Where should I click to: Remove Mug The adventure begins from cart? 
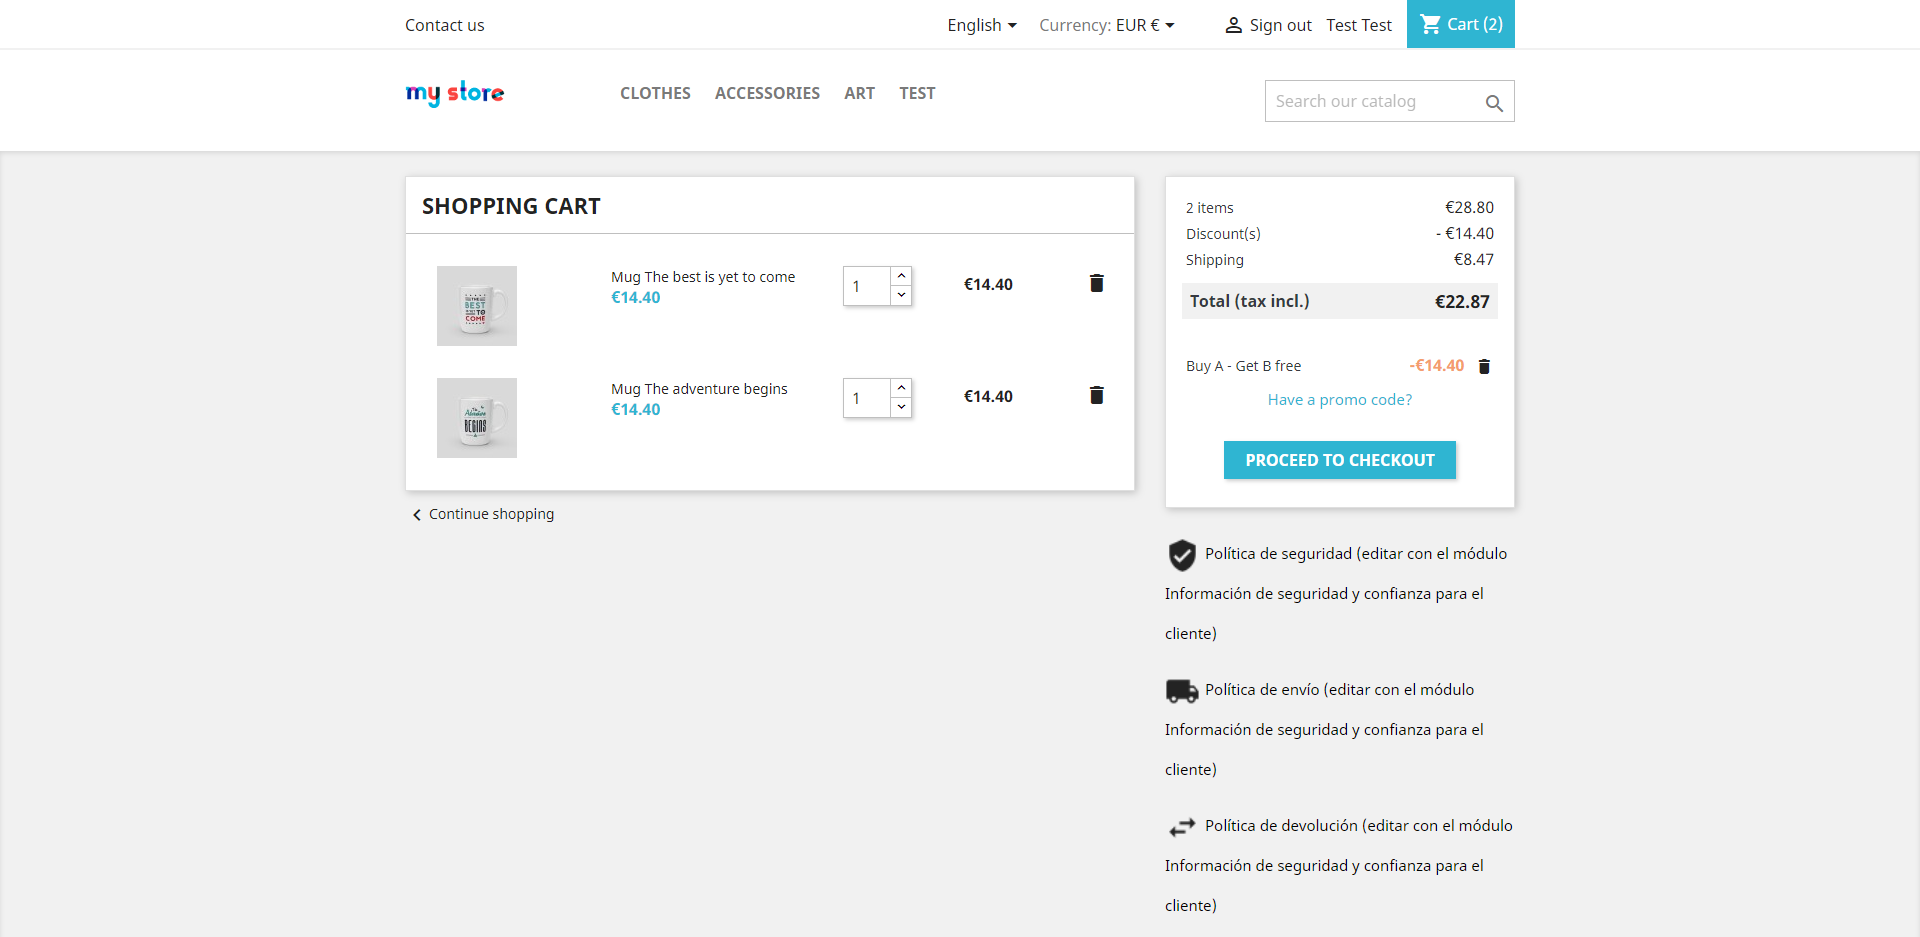1096,396
